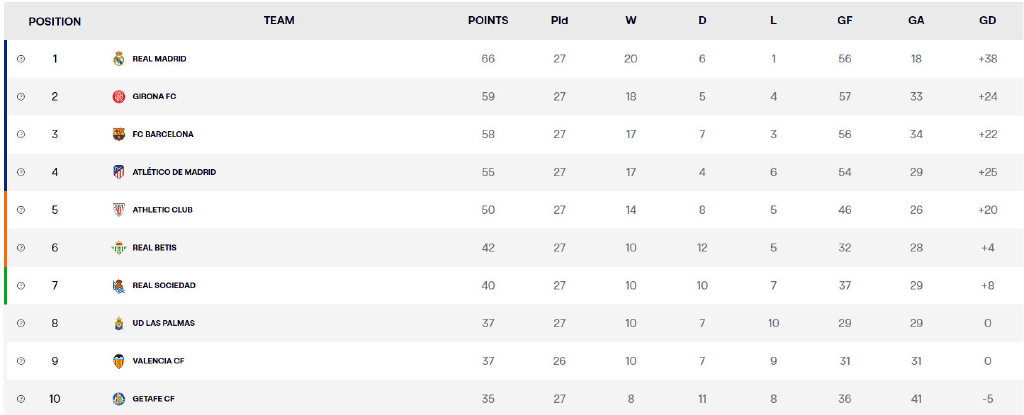
Task: Click the Real Madrid crest icon
Action: pos(119,59)
